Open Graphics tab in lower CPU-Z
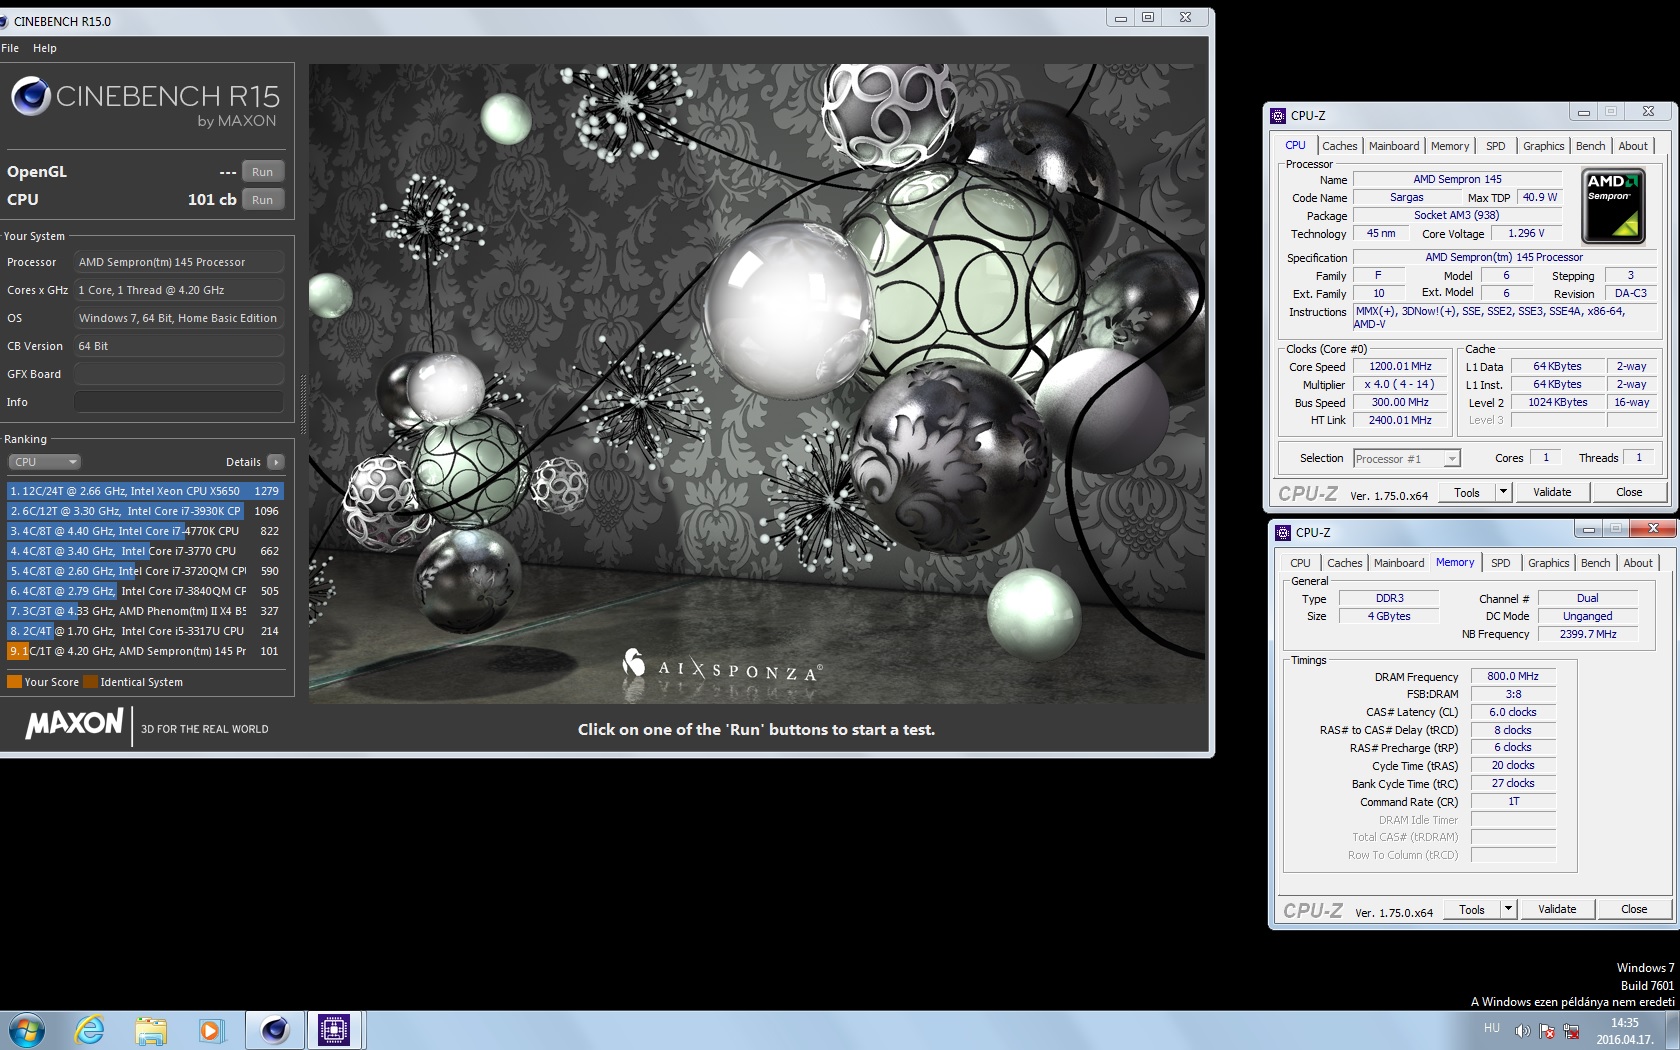This screenshot has height=1050, width=1680. tap(1548, 563)
